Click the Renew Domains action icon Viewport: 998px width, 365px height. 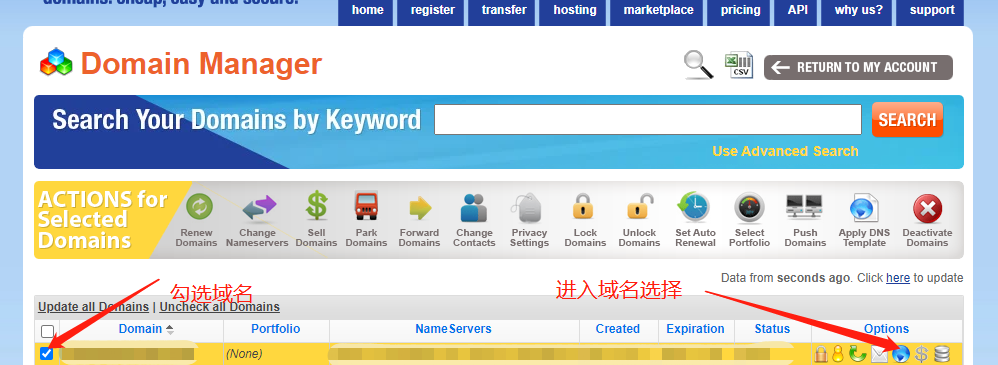click(199, 208)
